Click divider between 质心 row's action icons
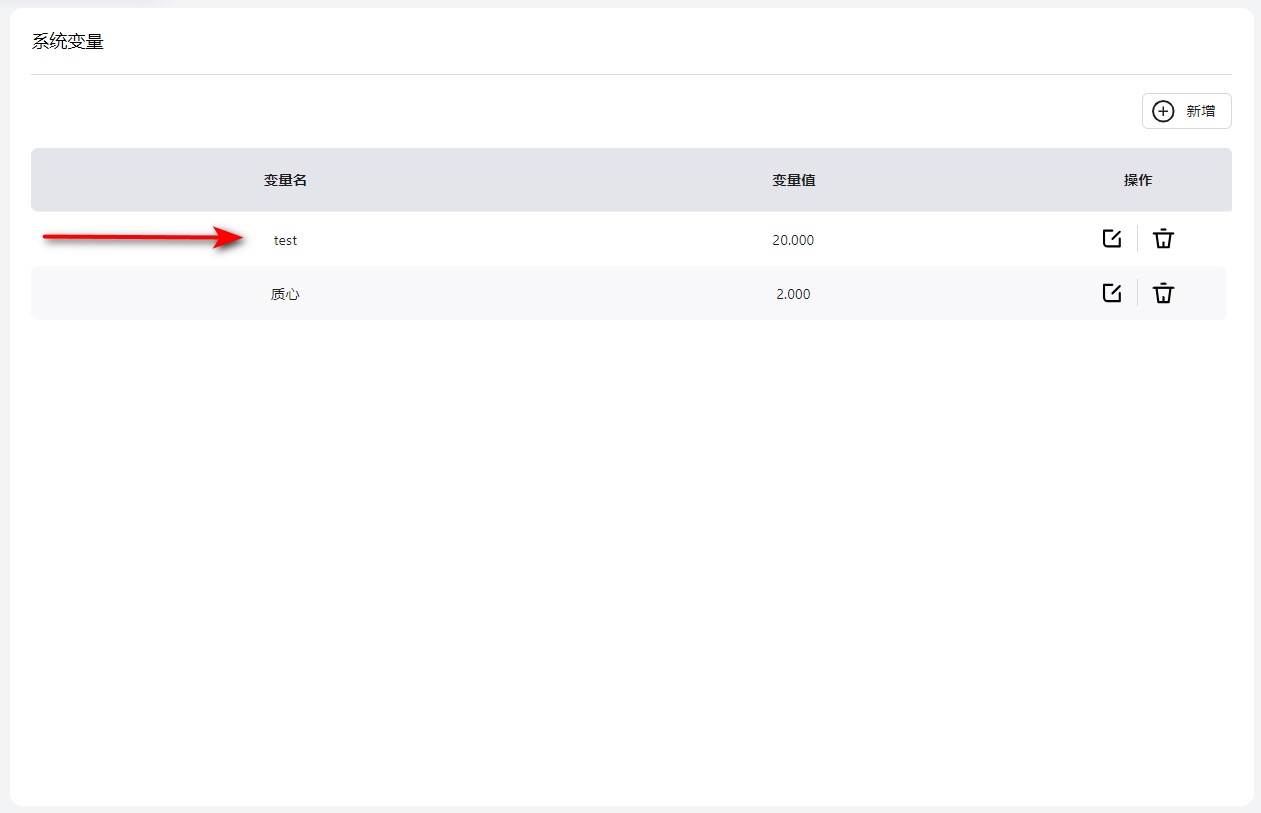 pos(1137,293)
